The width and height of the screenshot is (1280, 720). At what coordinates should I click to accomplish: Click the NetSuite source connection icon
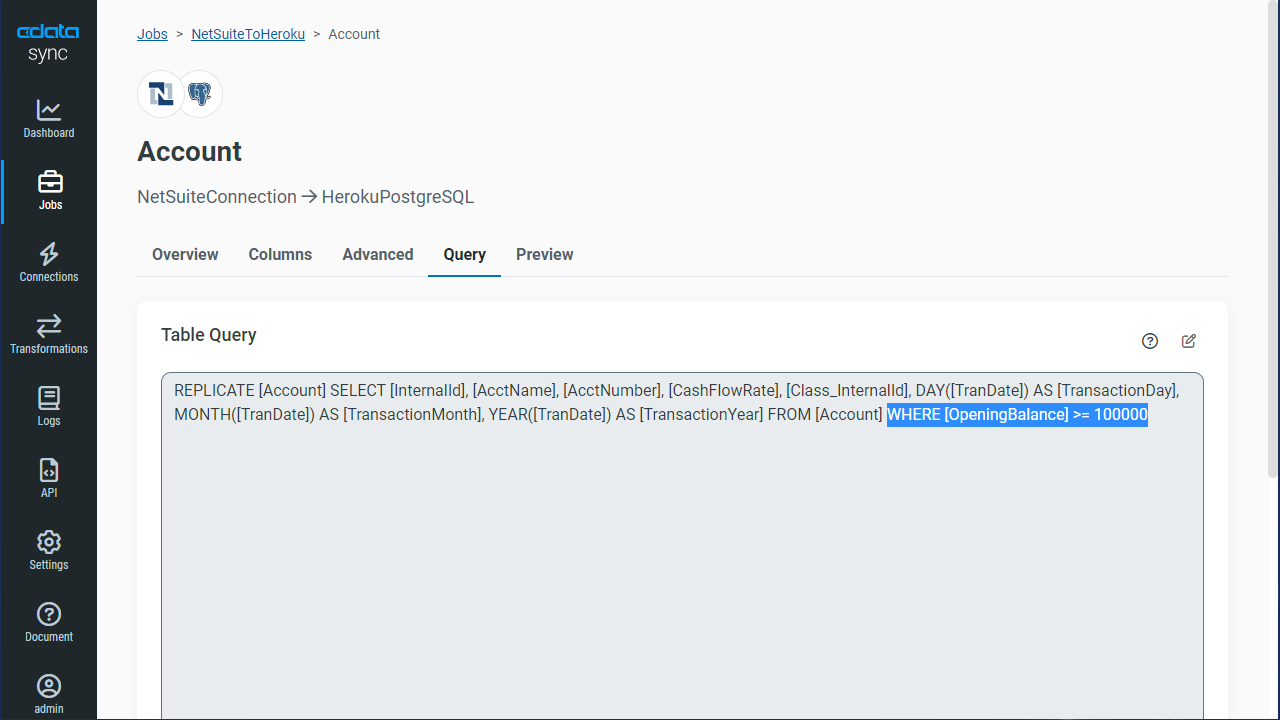click(160, 94)
